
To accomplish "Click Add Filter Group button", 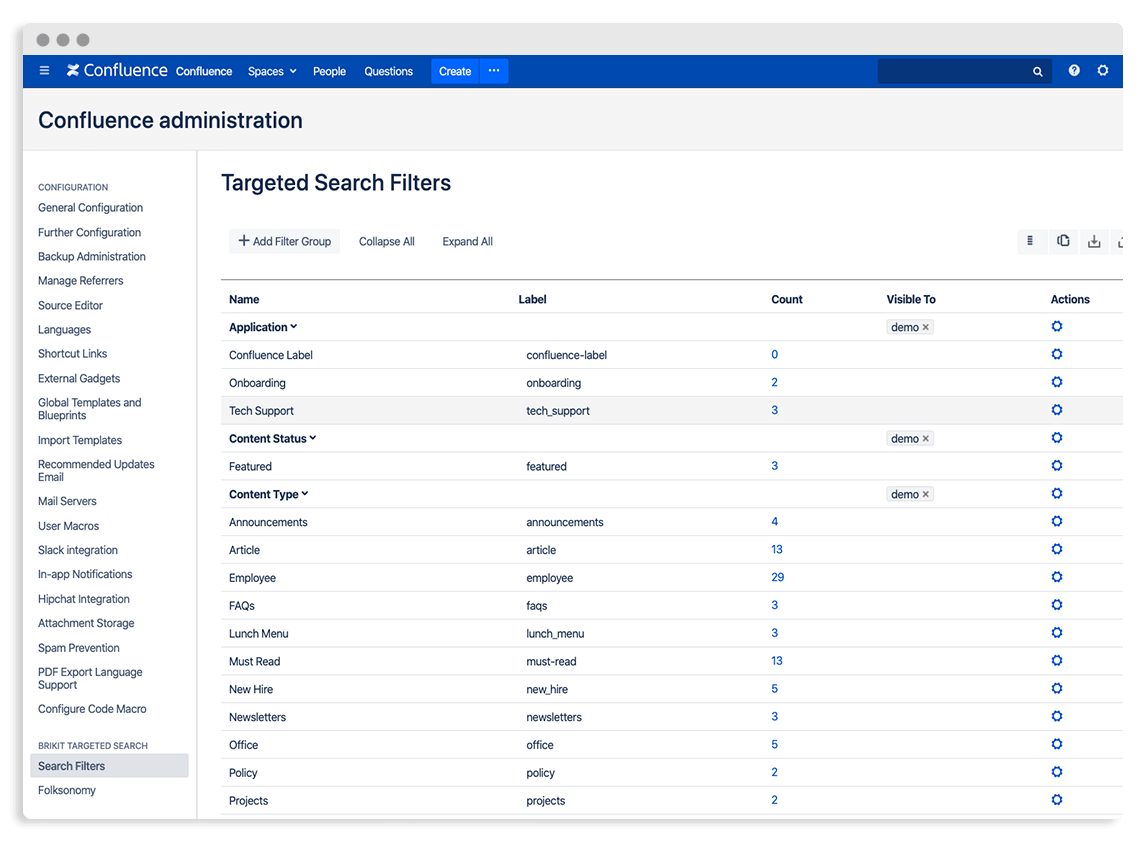I will (284, 241).
